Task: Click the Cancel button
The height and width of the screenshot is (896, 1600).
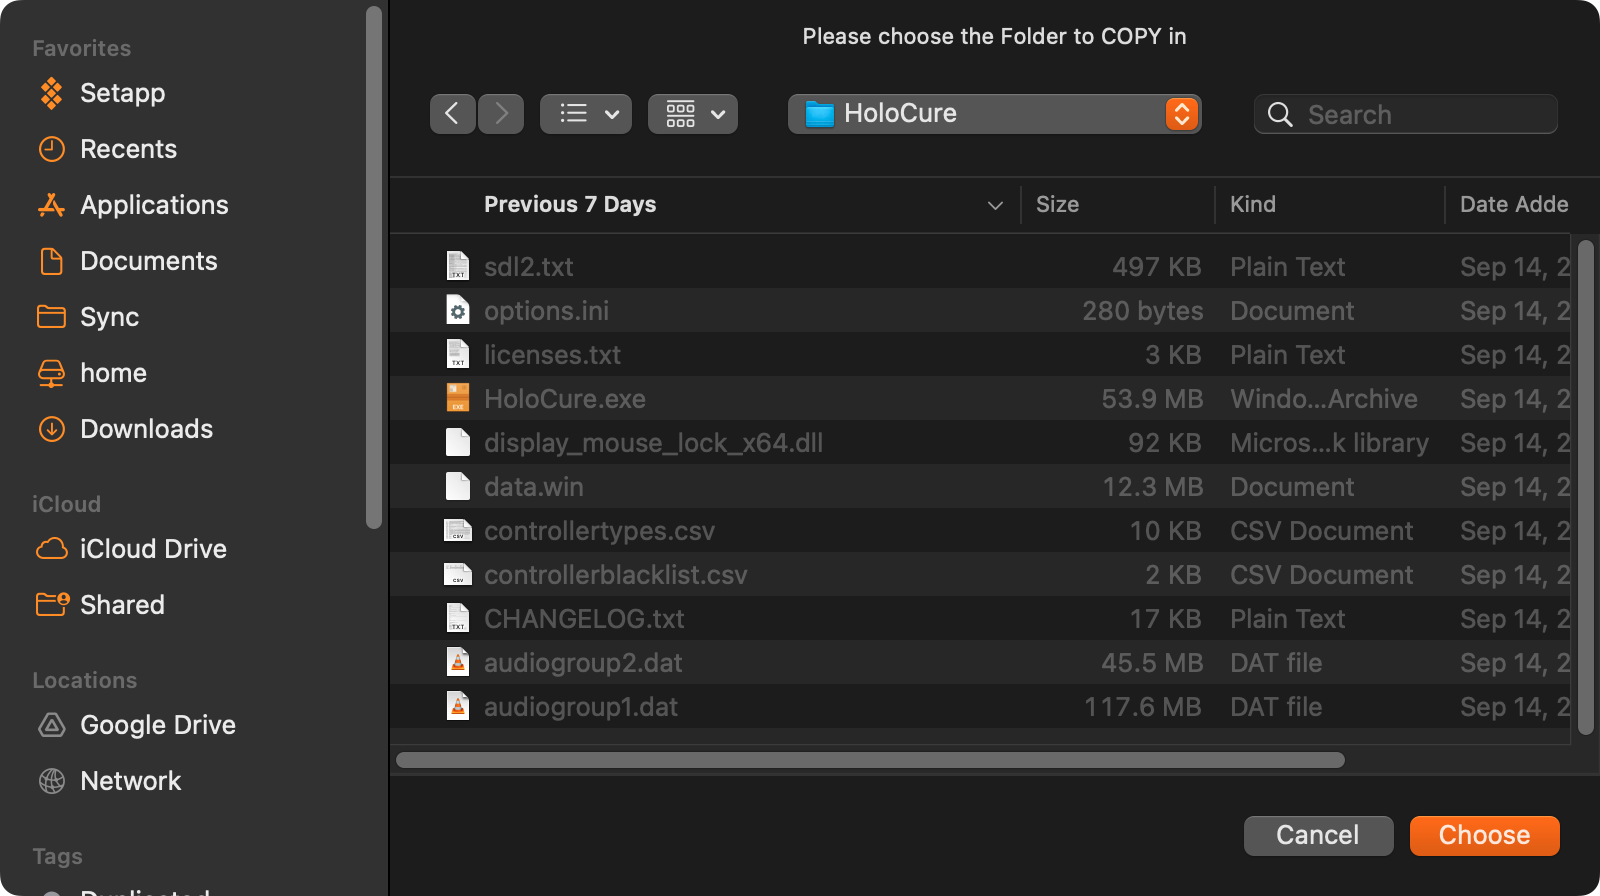Action: click(x=1318, y=835)
